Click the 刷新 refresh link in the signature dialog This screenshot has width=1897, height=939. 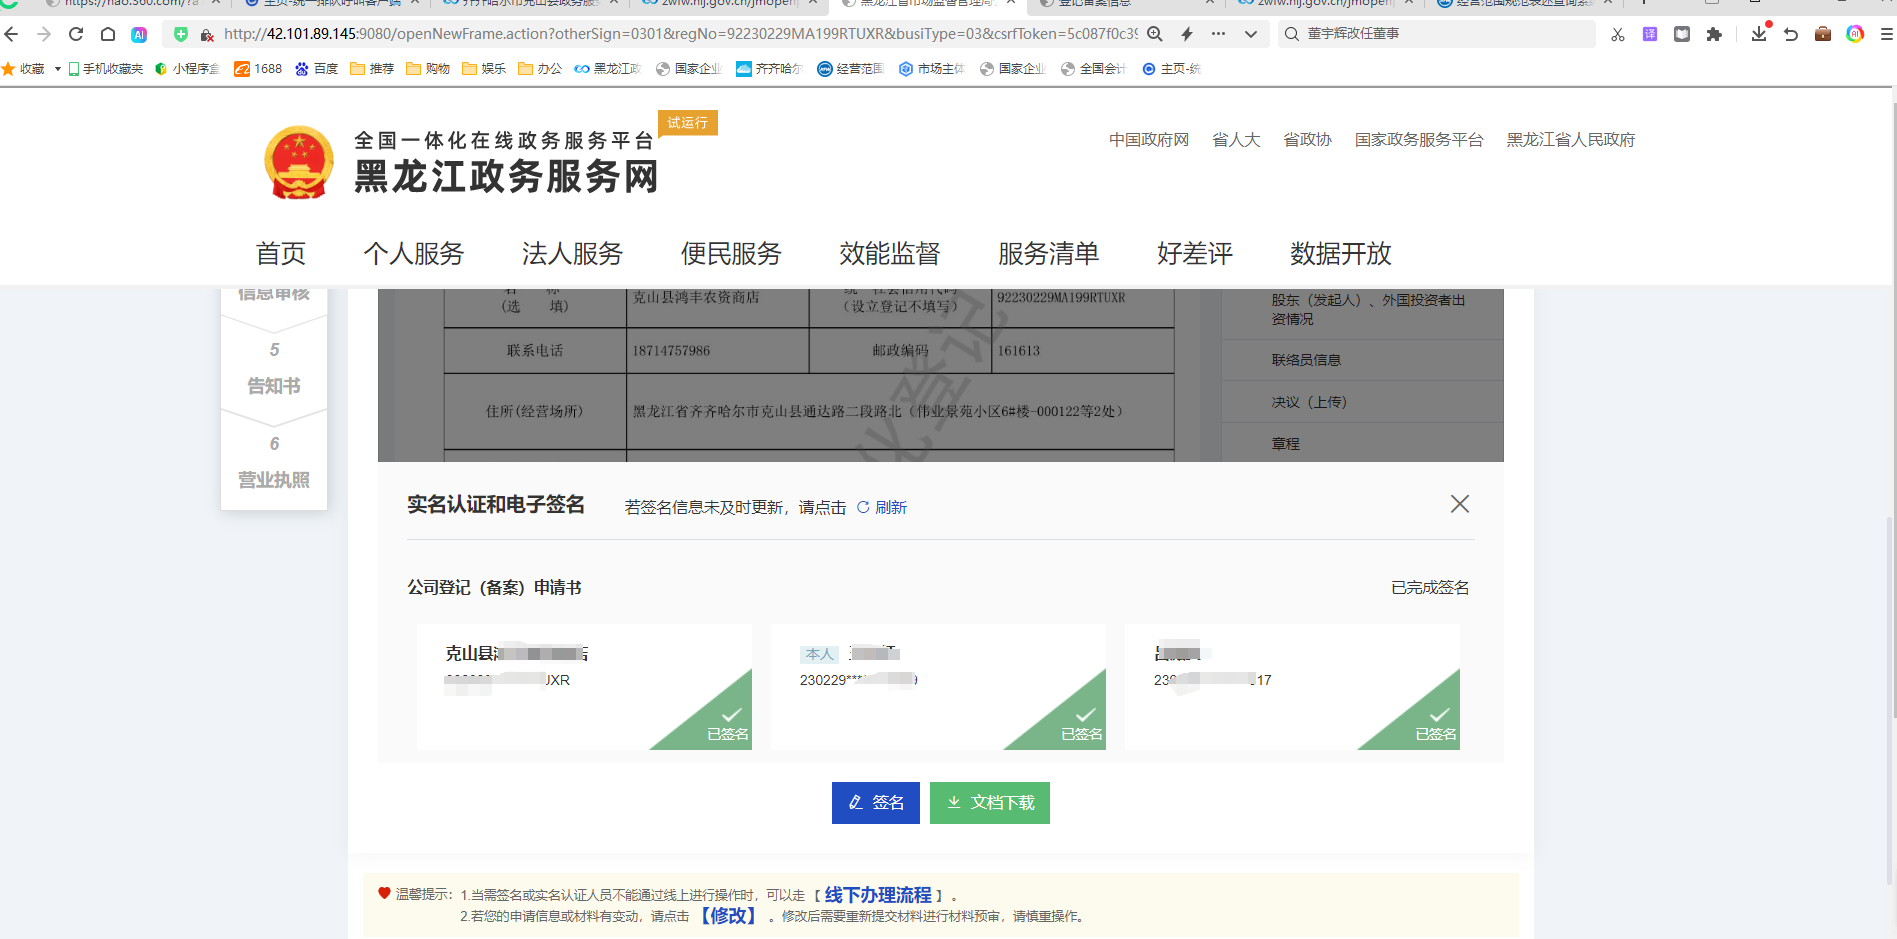882,508
